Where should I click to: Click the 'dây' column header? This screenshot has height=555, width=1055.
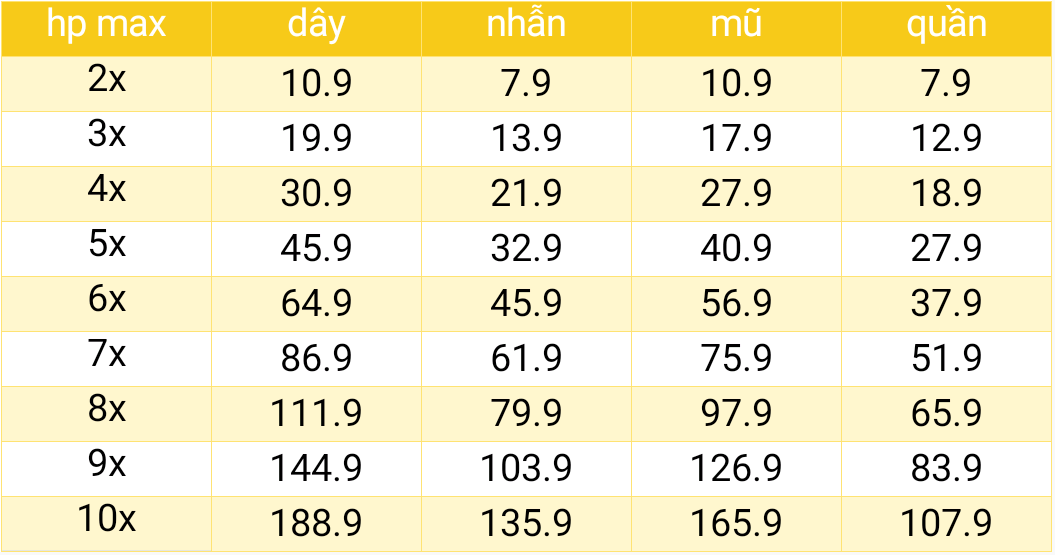tap(316, 29)
